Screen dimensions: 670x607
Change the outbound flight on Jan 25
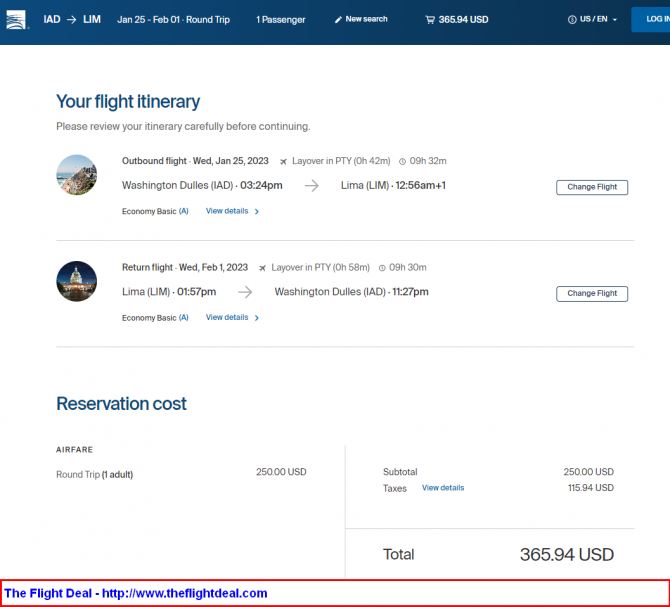(x=592, y=187)
